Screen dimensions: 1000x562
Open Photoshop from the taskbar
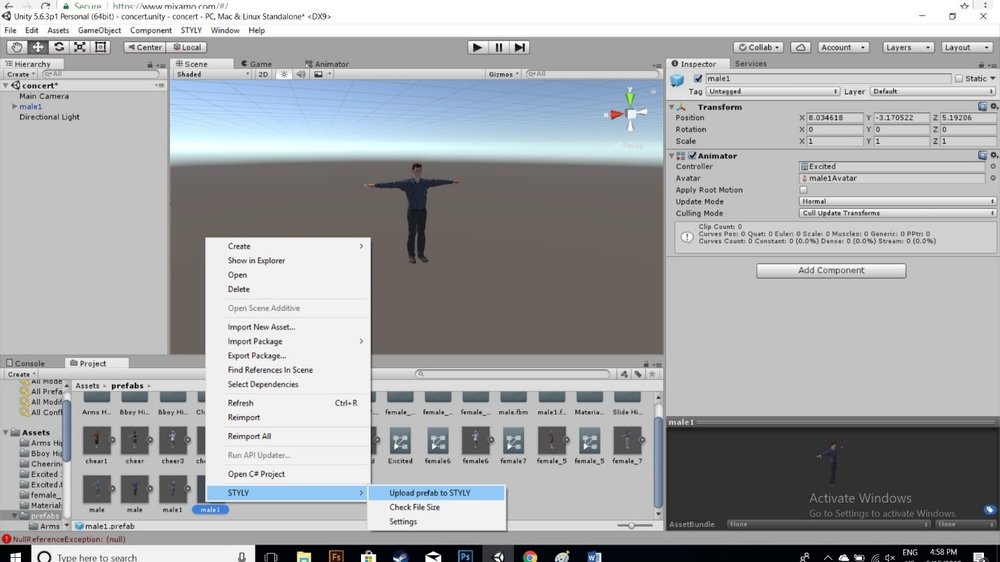[465, 556]
